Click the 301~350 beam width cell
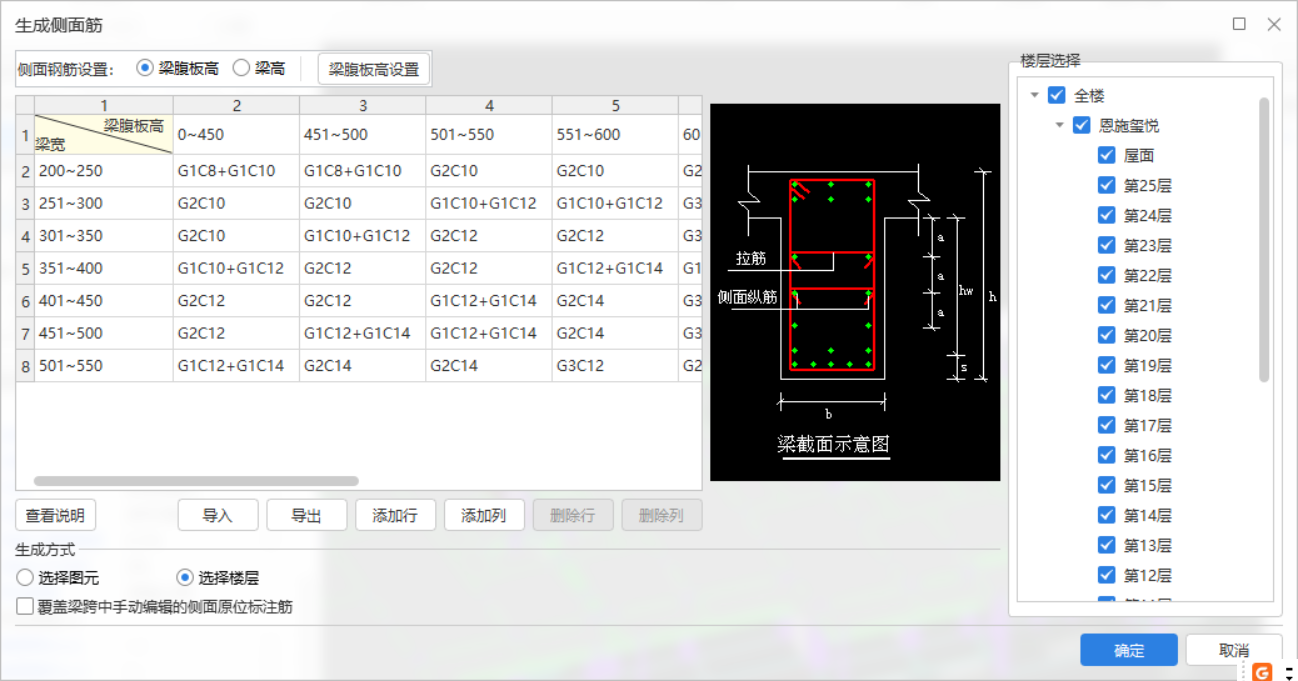The width and height of the screenshot is (1298, 681). [104, 236]
